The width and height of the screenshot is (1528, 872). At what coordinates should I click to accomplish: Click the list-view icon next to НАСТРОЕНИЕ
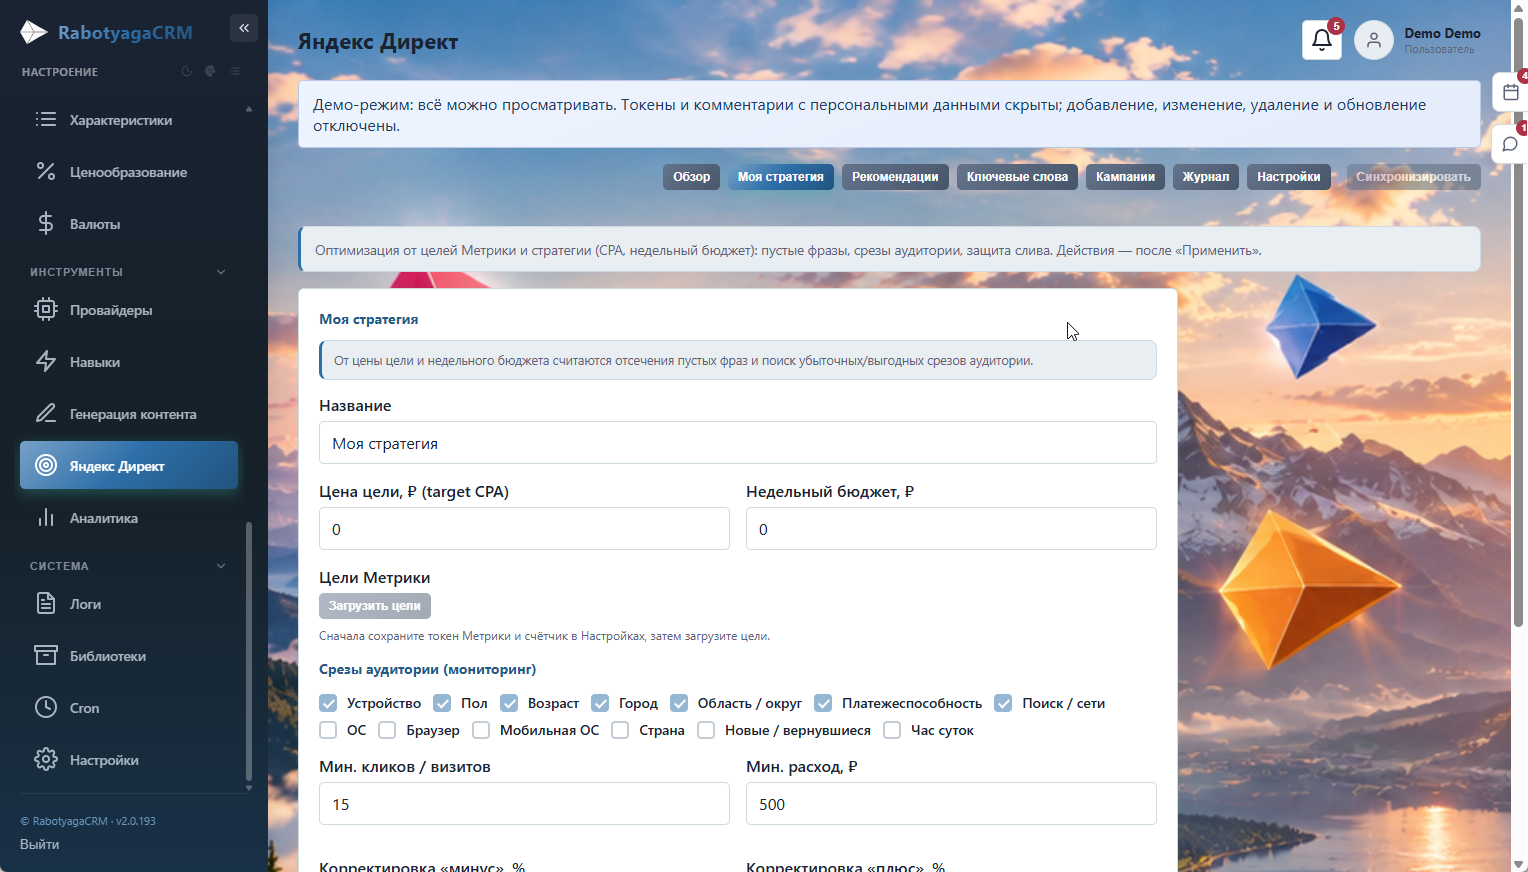click(x=235, y=72)
